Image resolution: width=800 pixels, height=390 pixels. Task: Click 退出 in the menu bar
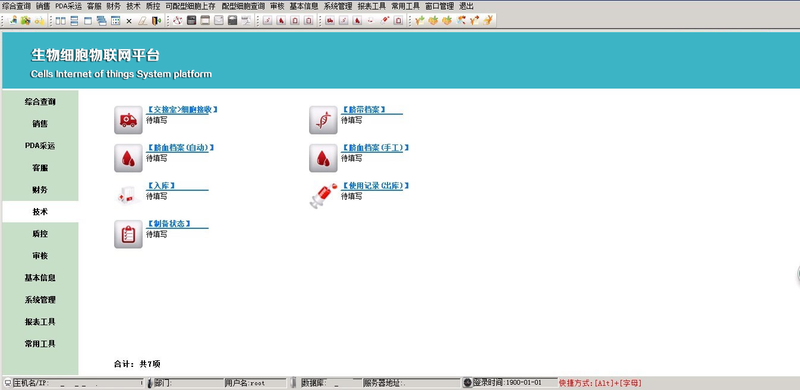[x=466, y=6]
